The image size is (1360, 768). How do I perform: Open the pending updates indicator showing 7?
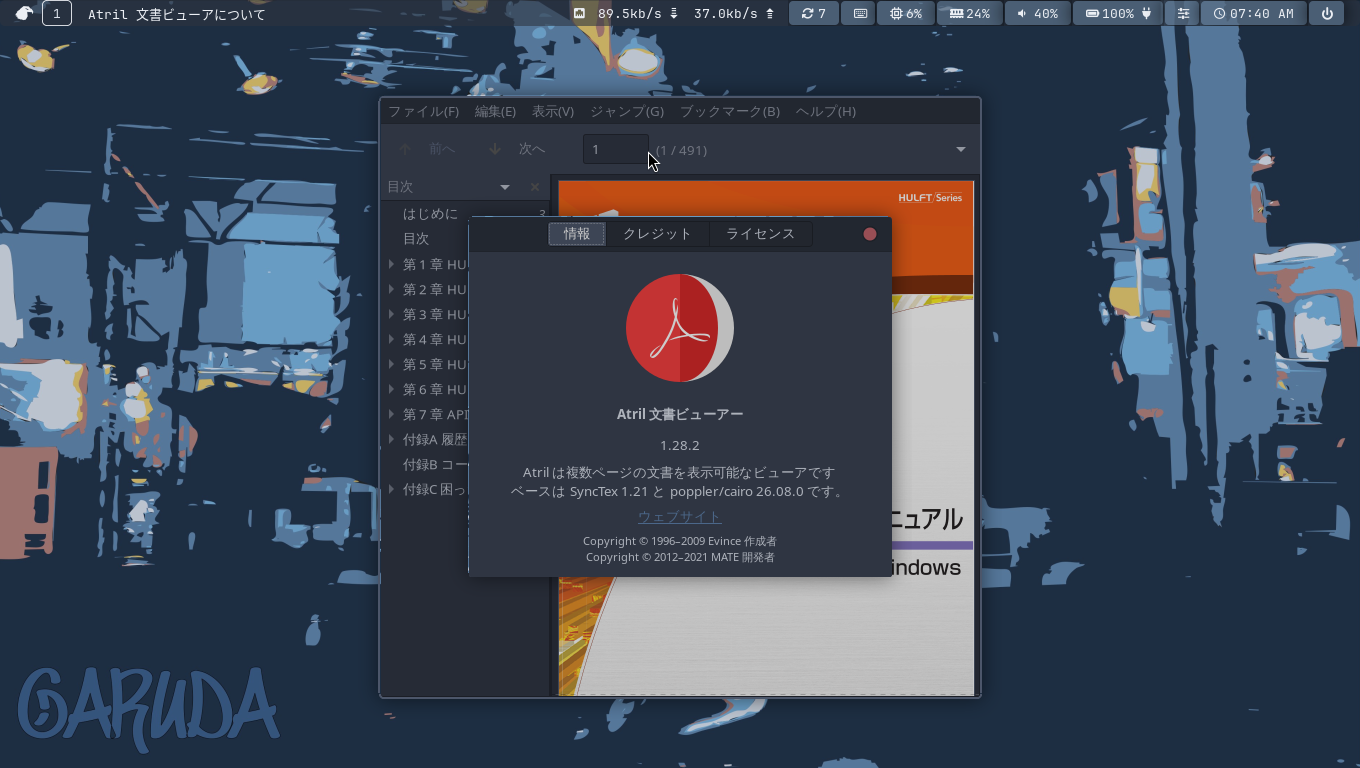click(813, 13)
